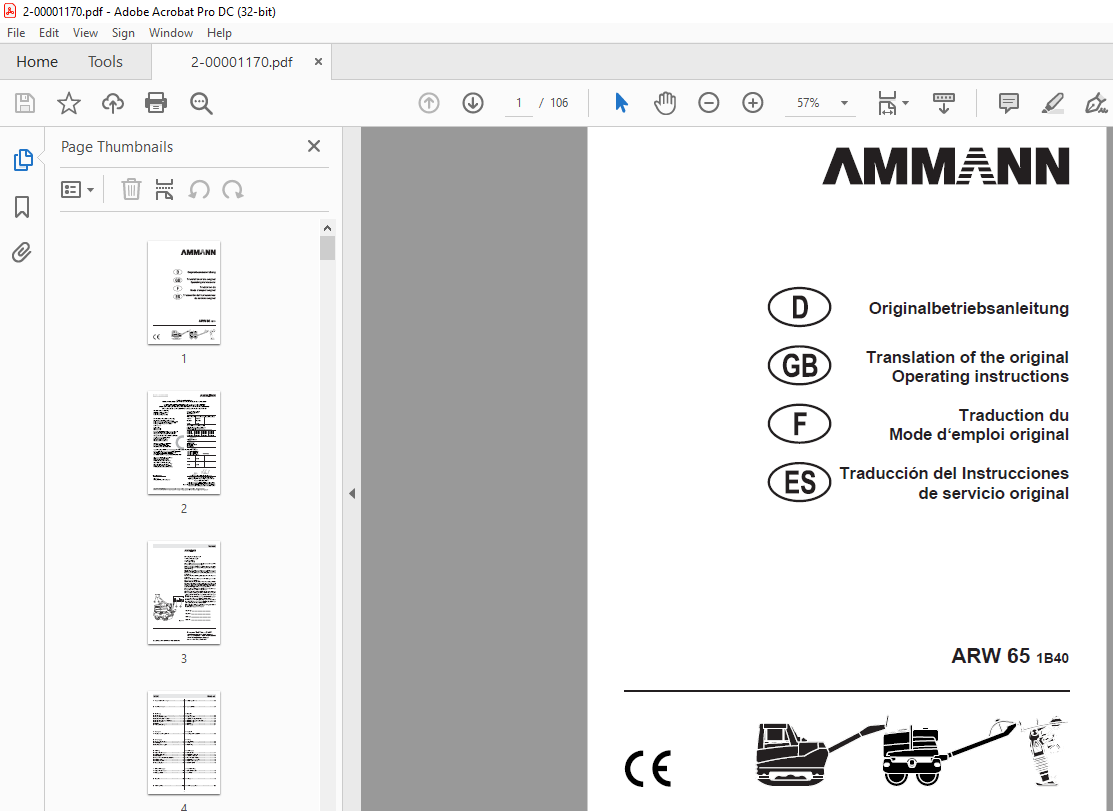The height and width of the screenshot is (811, 1113).
Task: Click the upload to cloud icon
Action: (x=113, y=104)
